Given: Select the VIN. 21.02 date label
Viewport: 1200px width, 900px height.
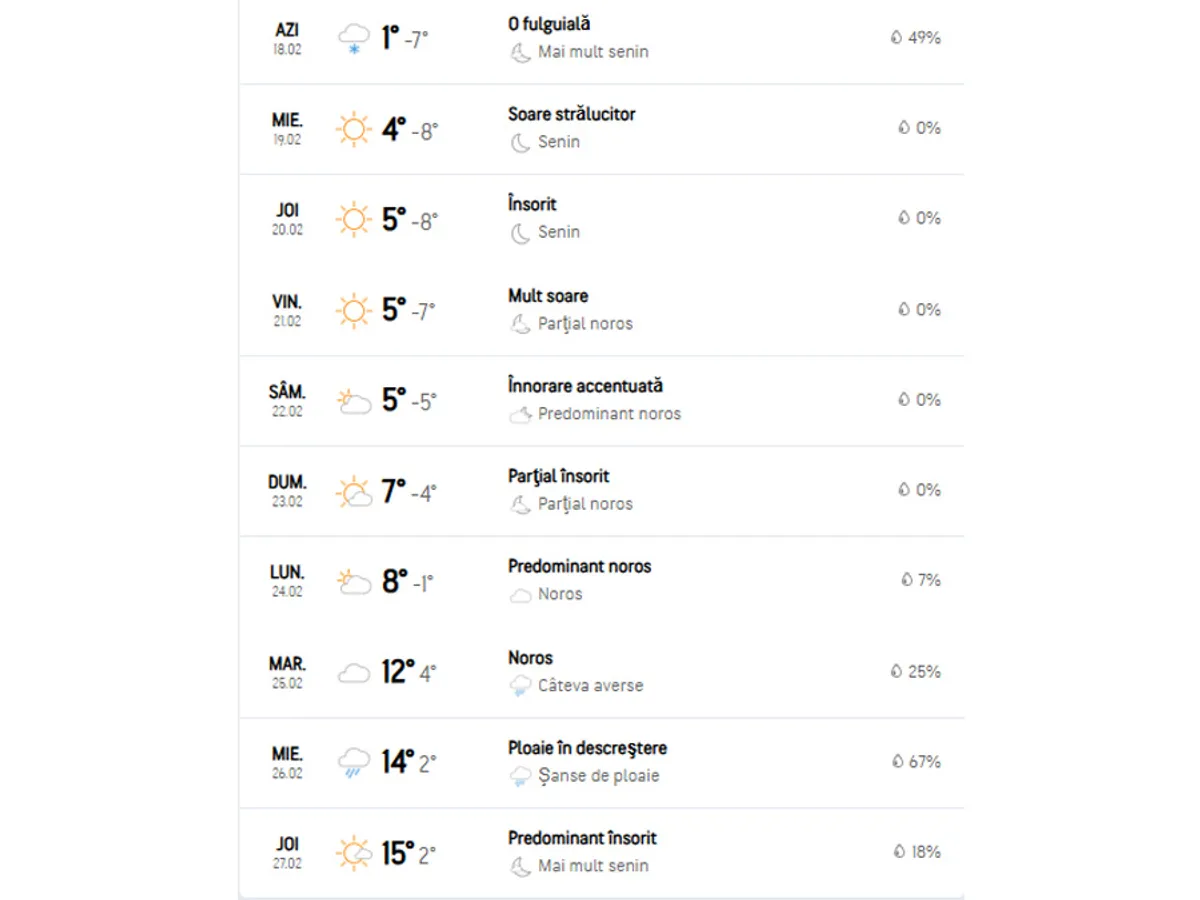Looking at the screenshot, I should point(287,310).
